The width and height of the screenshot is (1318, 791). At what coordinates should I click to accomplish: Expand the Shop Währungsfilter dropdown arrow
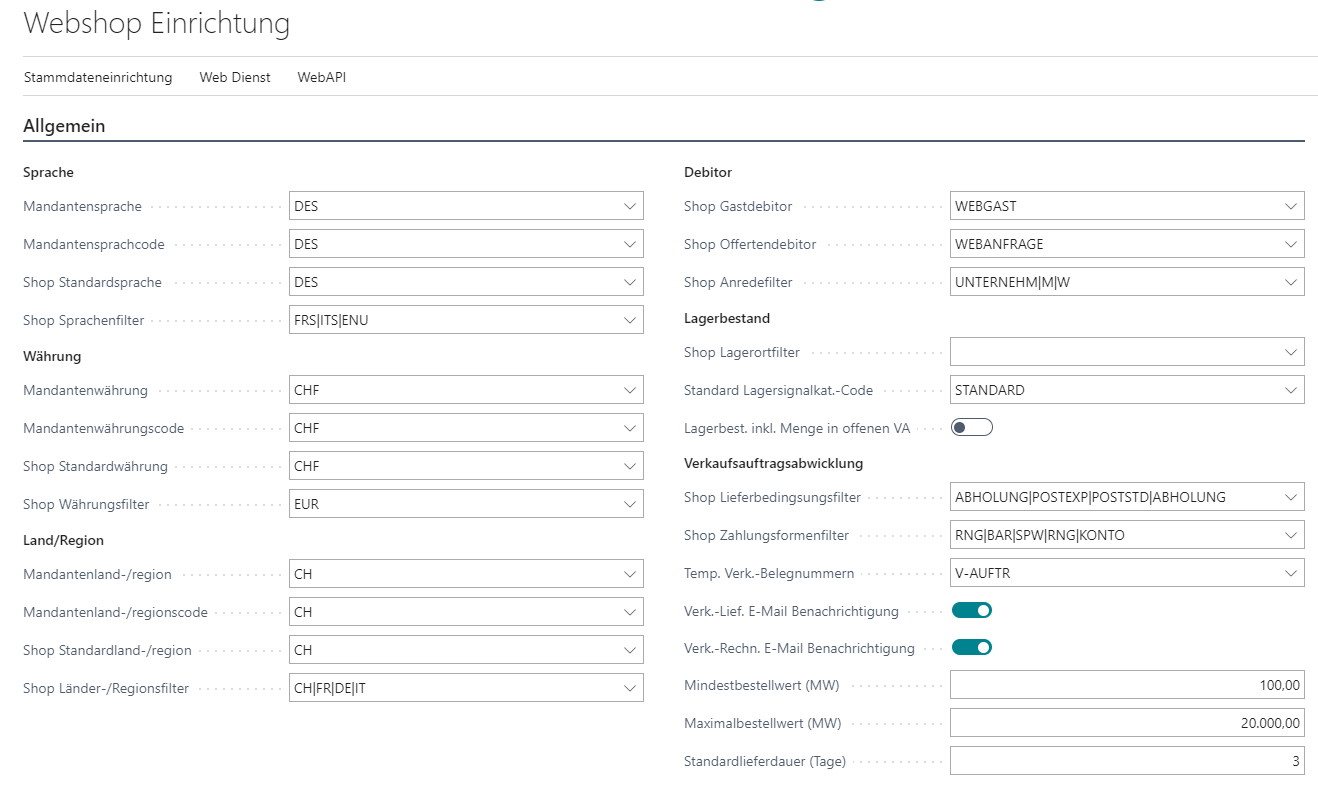tap(630, 504)
